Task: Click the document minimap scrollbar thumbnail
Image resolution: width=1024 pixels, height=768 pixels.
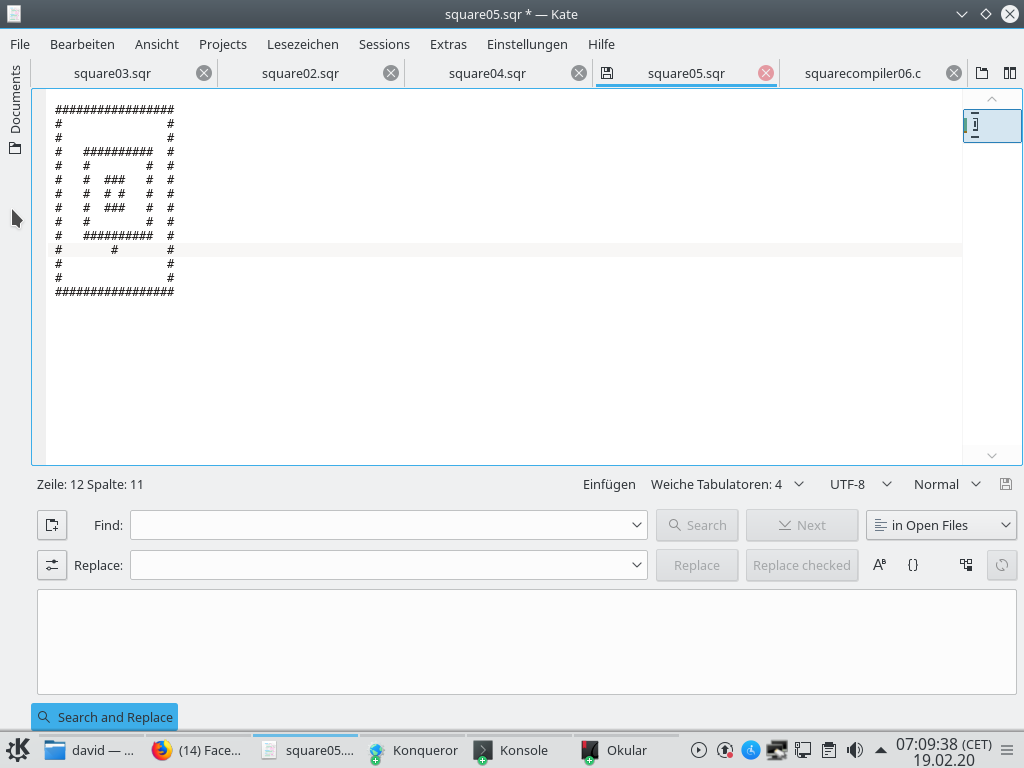Action: (x=991, y=126)
